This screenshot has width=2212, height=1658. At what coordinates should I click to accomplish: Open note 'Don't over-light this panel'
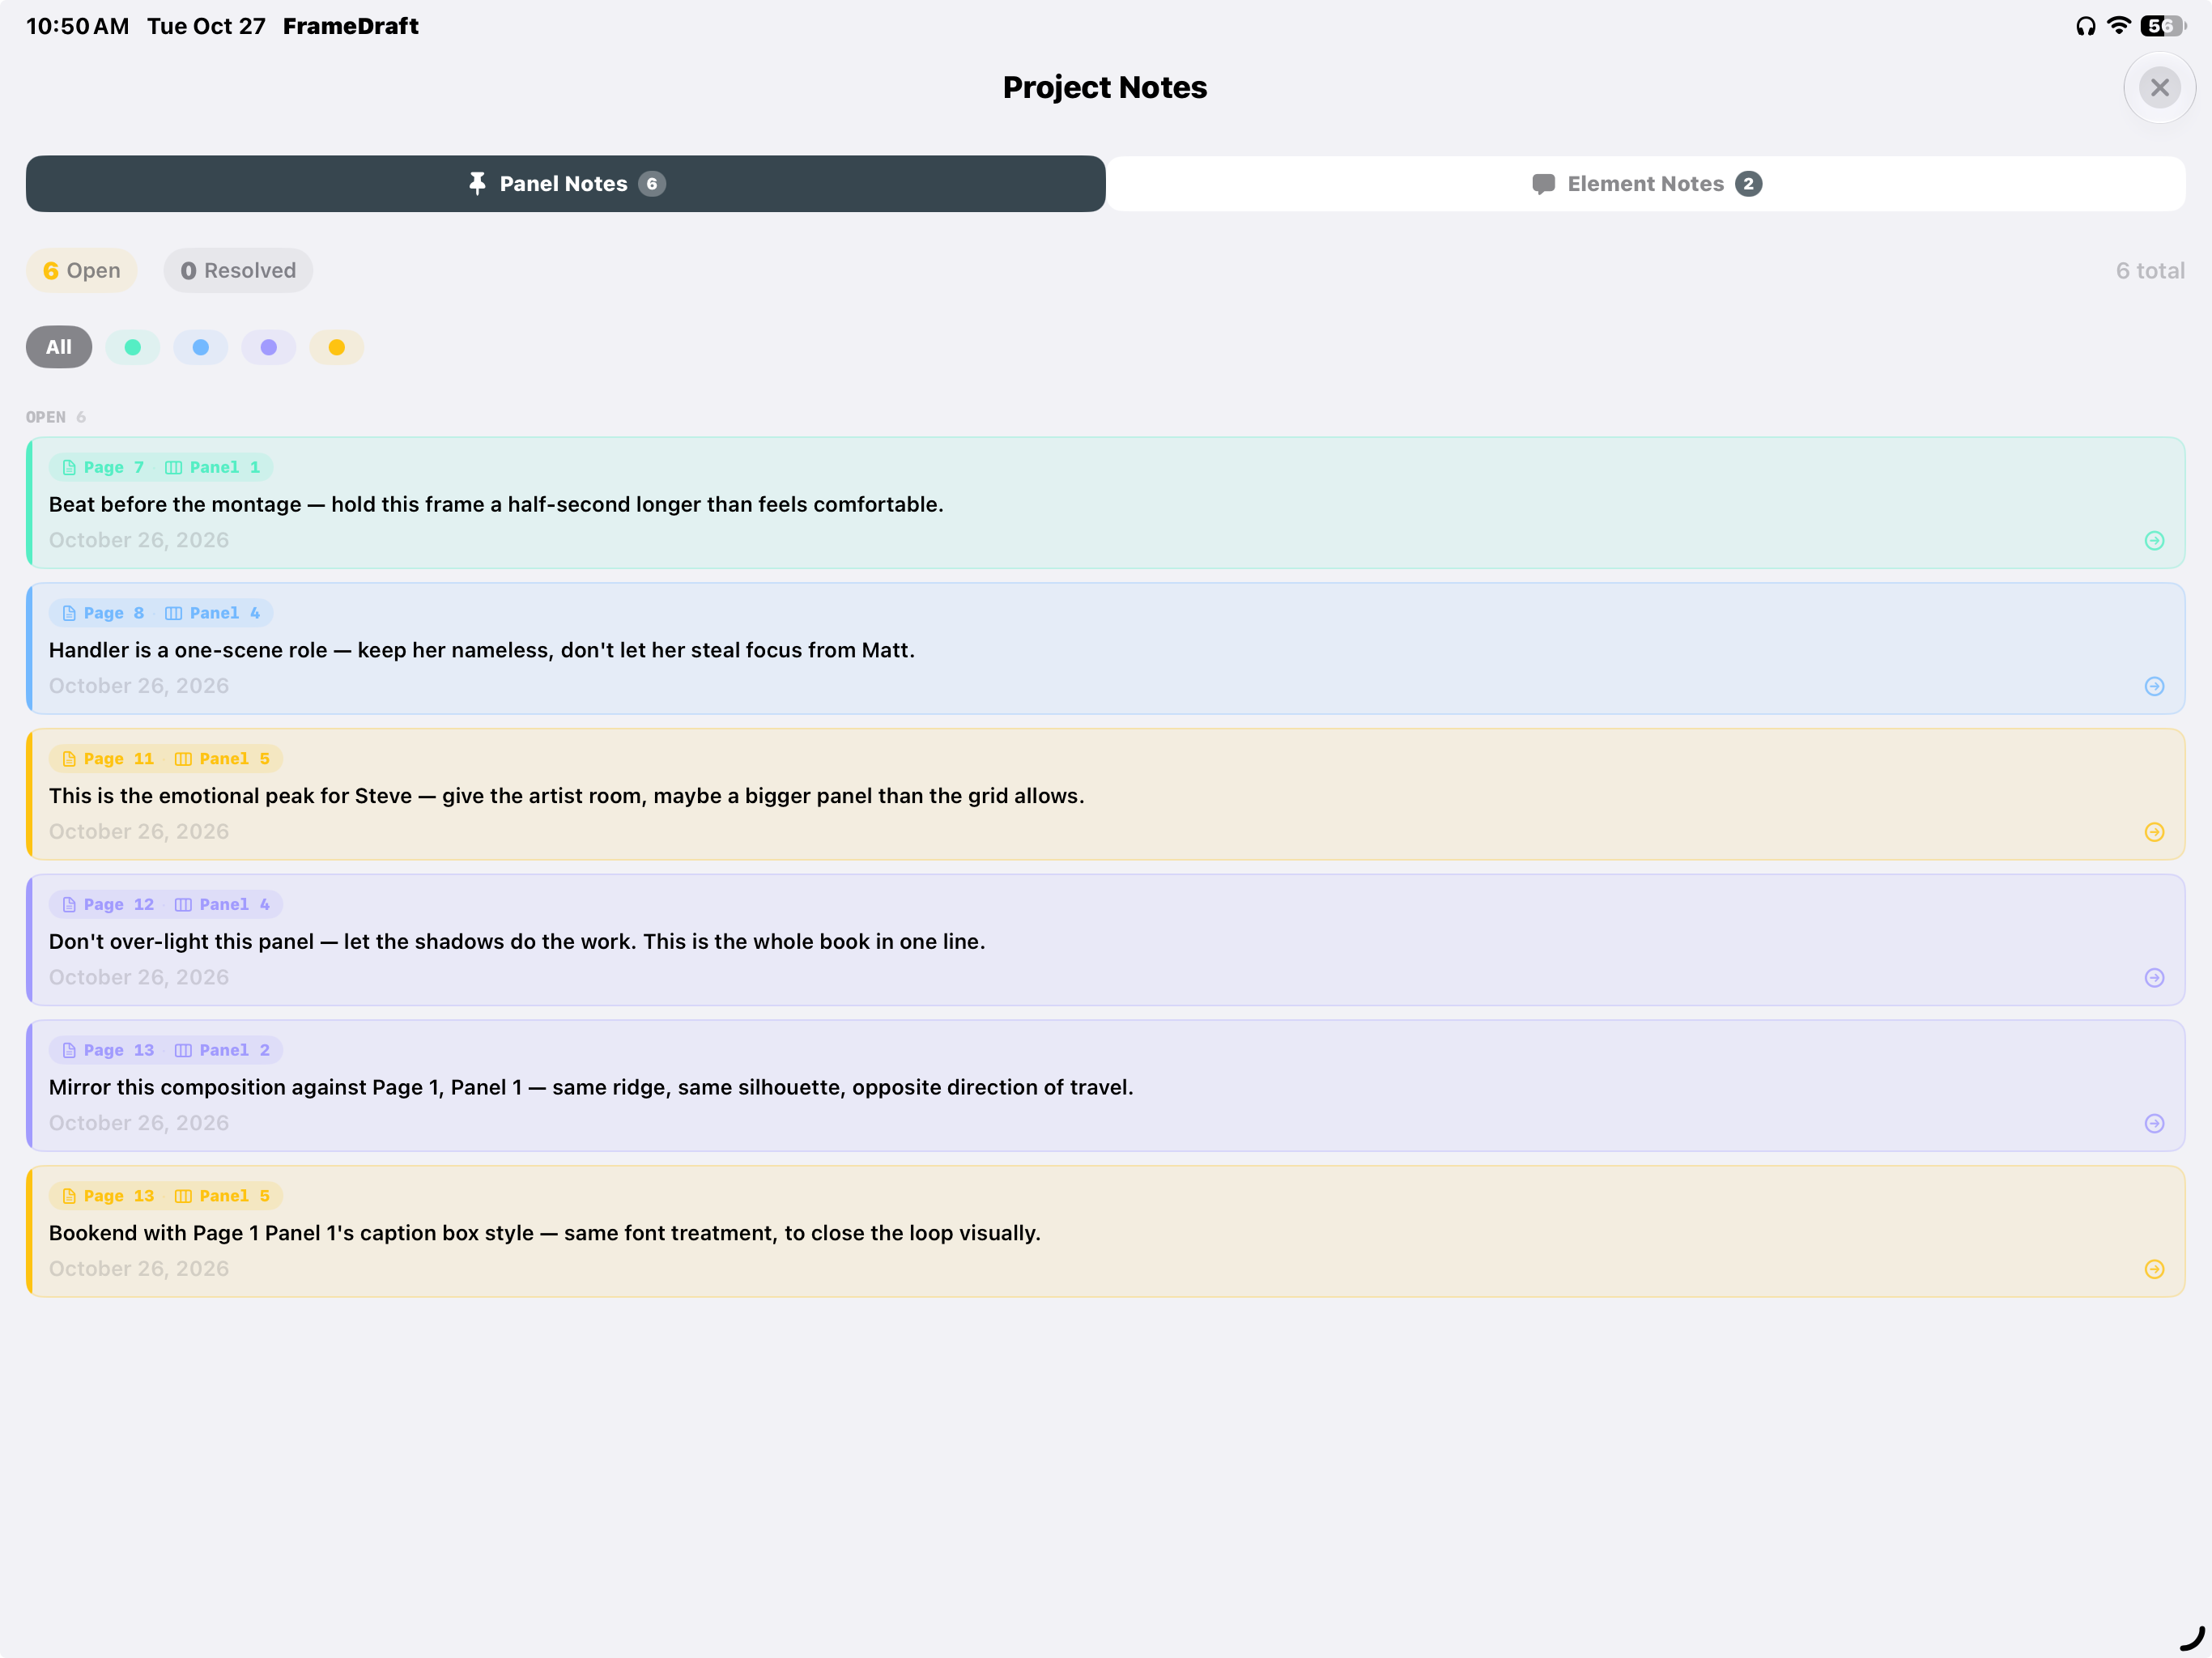click(x=1105, y=940)
